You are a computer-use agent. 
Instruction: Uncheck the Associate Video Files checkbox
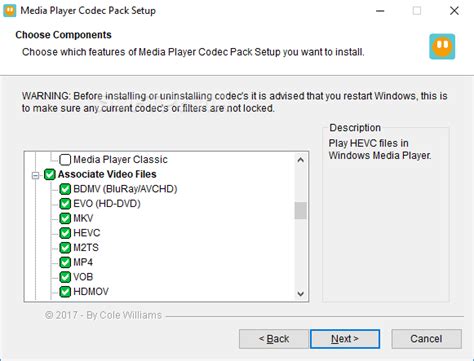(50, 174)
